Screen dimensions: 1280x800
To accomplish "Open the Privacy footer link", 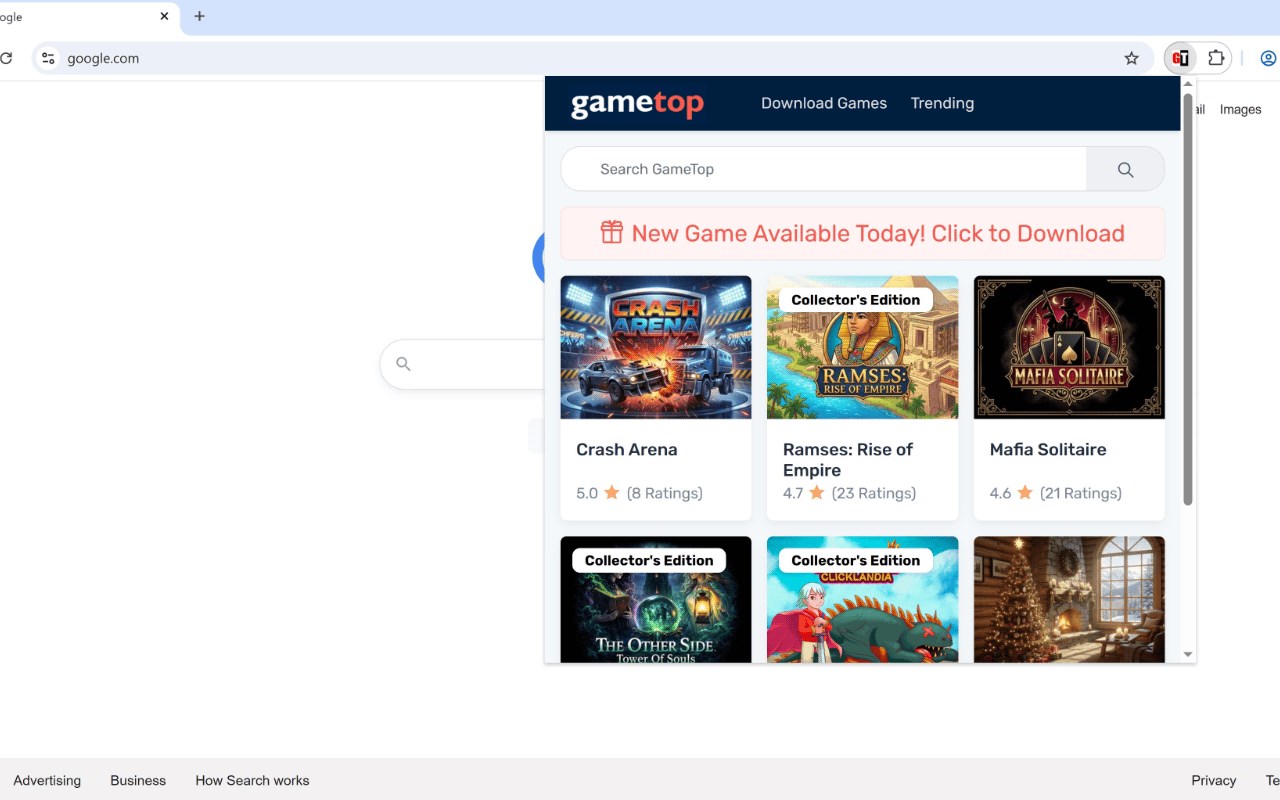I will coord(1214,780).
